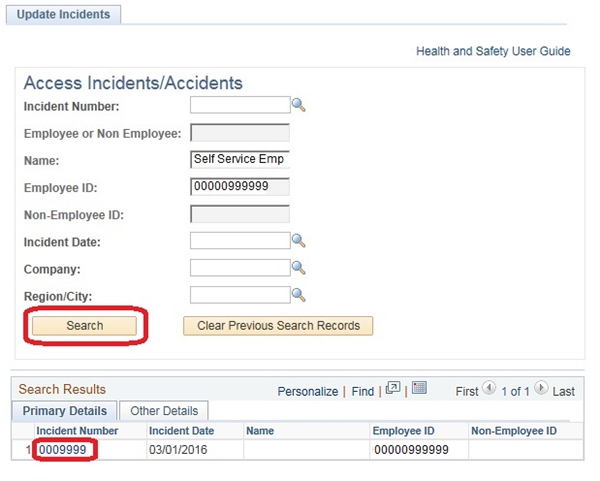Viewport: 600px width, 481px height.
Task: Click the View All popup icon
Action: coord(393,389)
